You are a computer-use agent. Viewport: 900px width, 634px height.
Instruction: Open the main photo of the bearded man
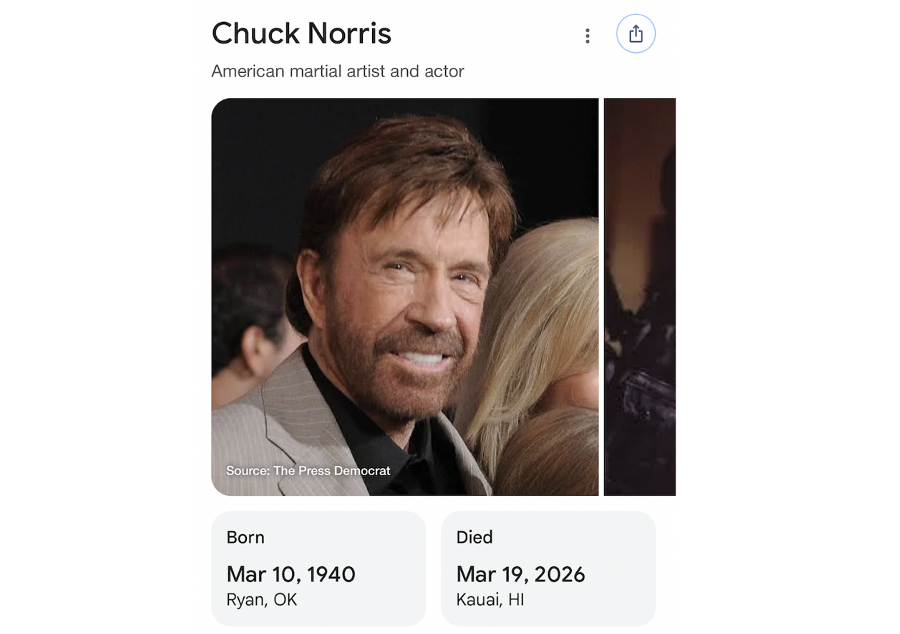(405, 297)
